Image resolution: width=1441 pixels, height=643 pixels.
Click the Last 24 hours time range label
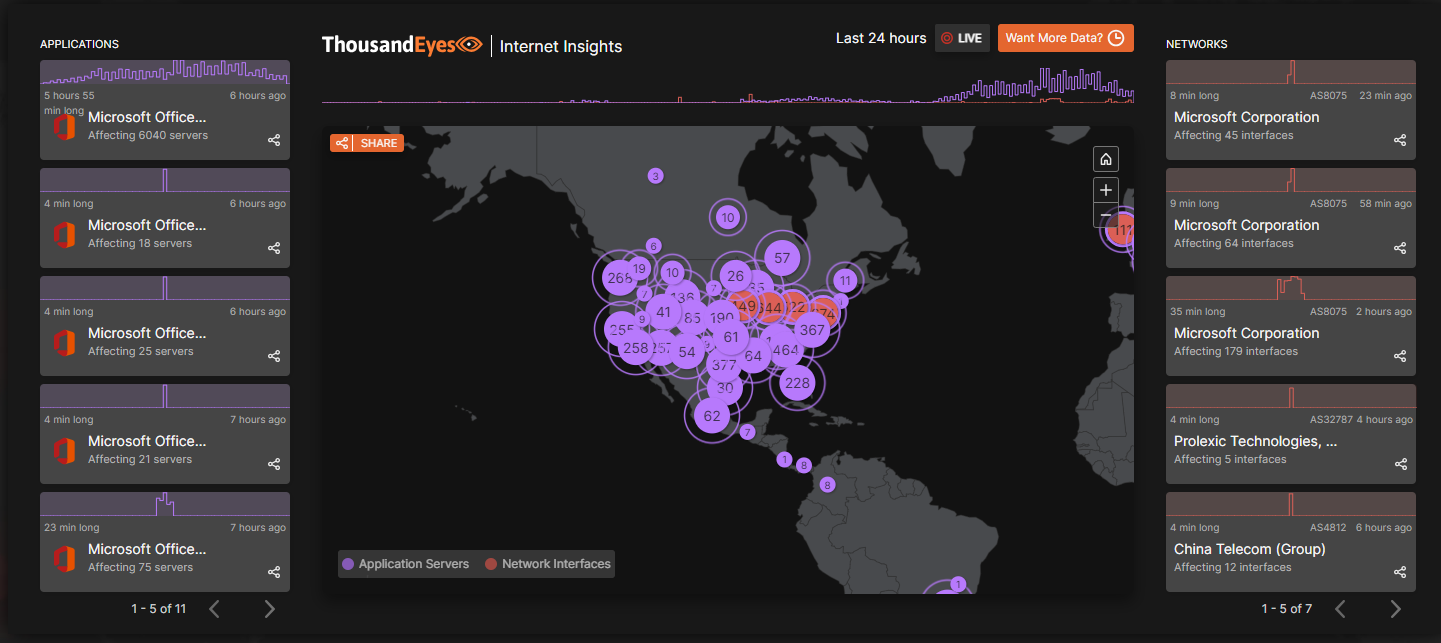881,38
